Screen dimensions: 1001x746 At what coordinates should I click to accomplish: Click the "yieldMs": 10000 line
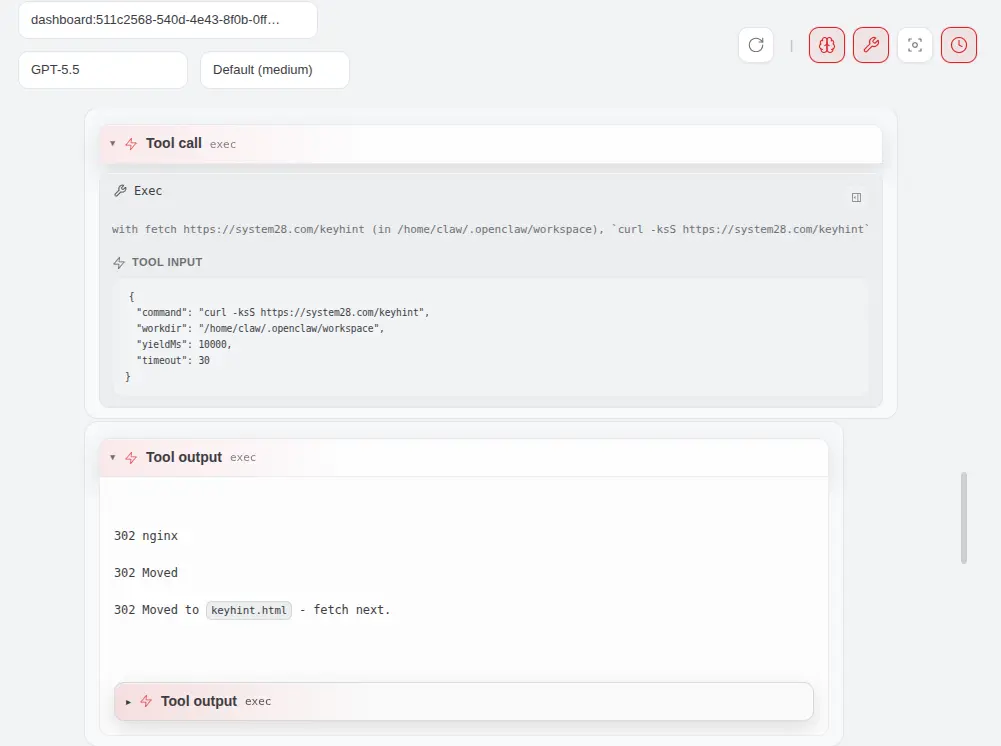tap(184, 345)
